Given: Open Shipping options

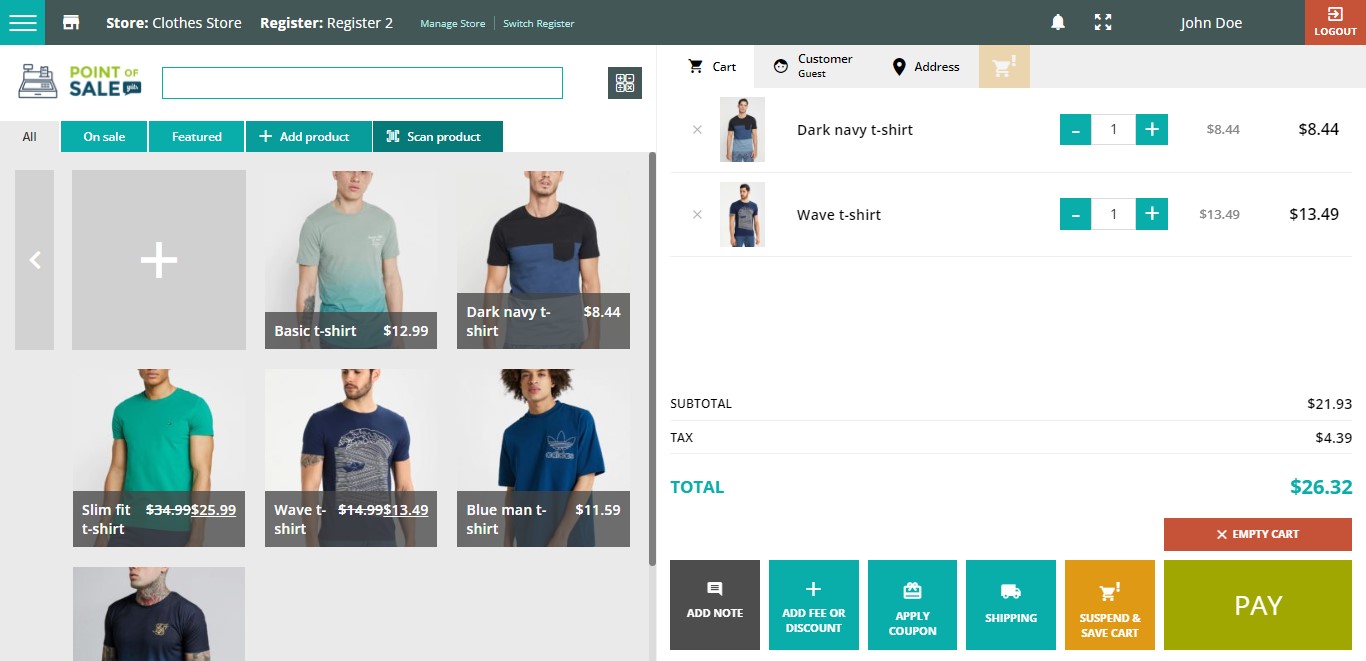Looking at the screenshot, I should (1011, 605).
